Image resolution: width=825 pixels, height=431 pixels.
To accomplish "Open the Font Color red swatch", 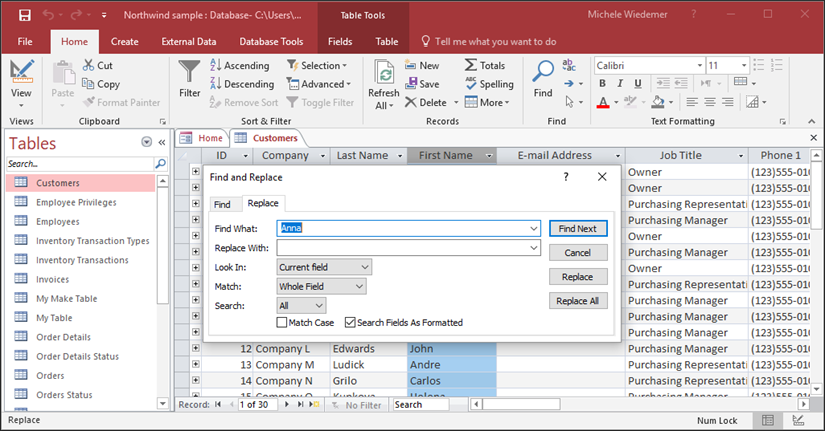I will click(603, 102).
